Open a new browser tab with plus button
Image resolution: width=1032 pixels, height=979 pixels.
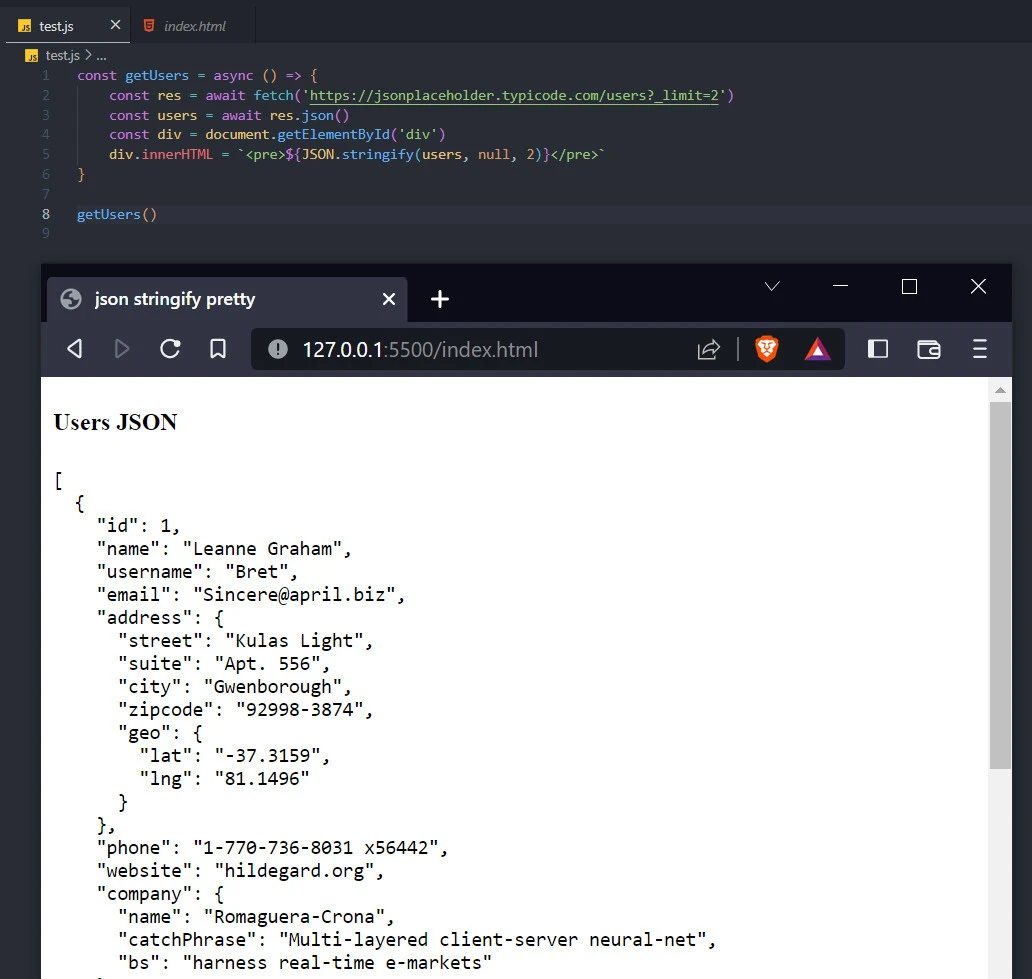(x=440, y=297)
